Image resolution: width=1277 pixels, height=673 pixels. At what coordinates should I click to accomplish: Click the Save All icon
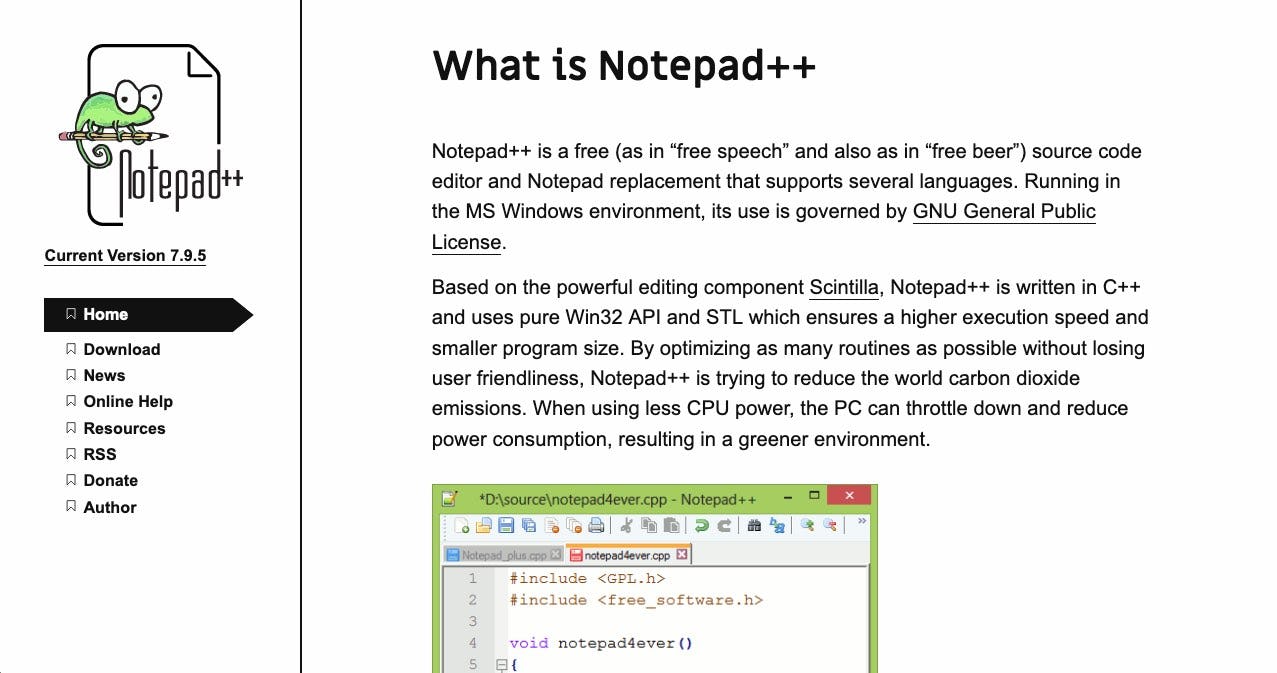529,527
